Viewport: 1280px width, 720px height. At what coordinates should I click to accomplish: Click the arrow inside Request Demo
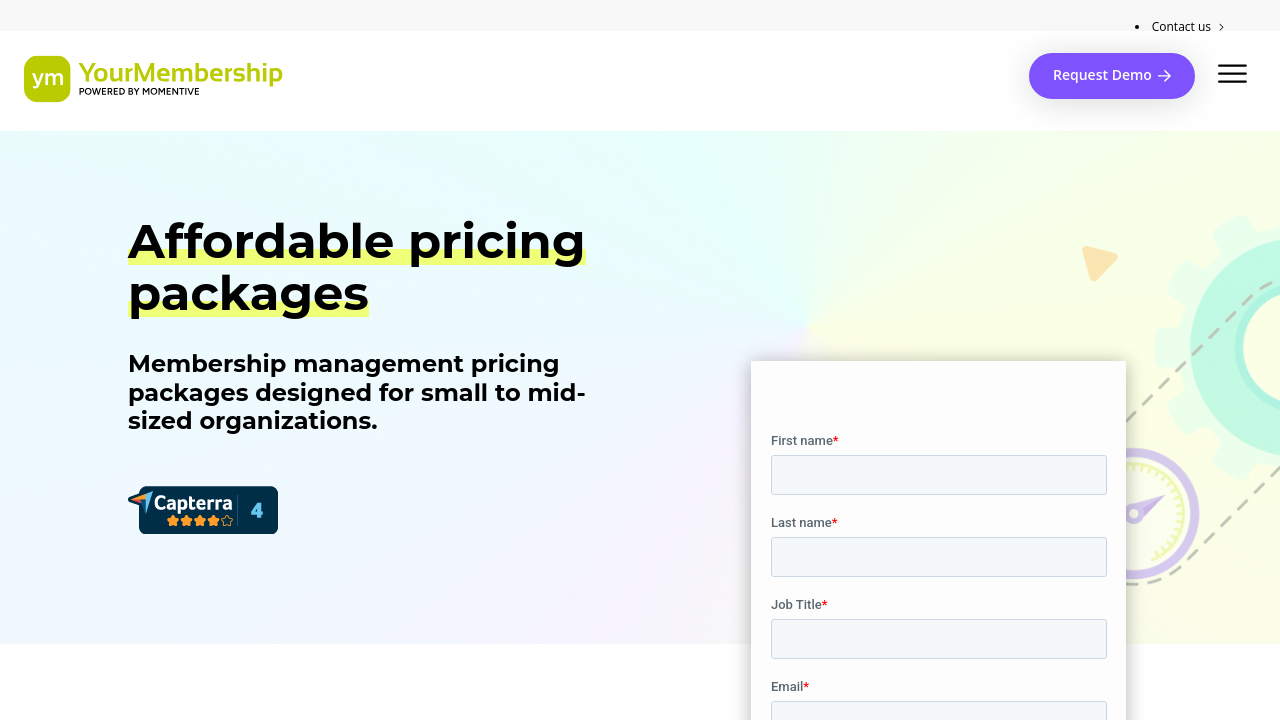[1164, 76]
